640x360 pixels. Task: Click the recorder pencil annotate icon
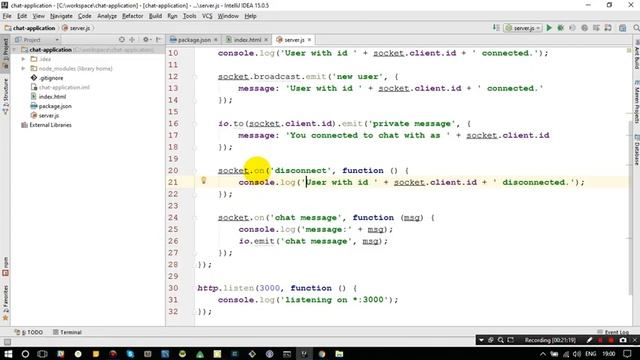(589, 340)
